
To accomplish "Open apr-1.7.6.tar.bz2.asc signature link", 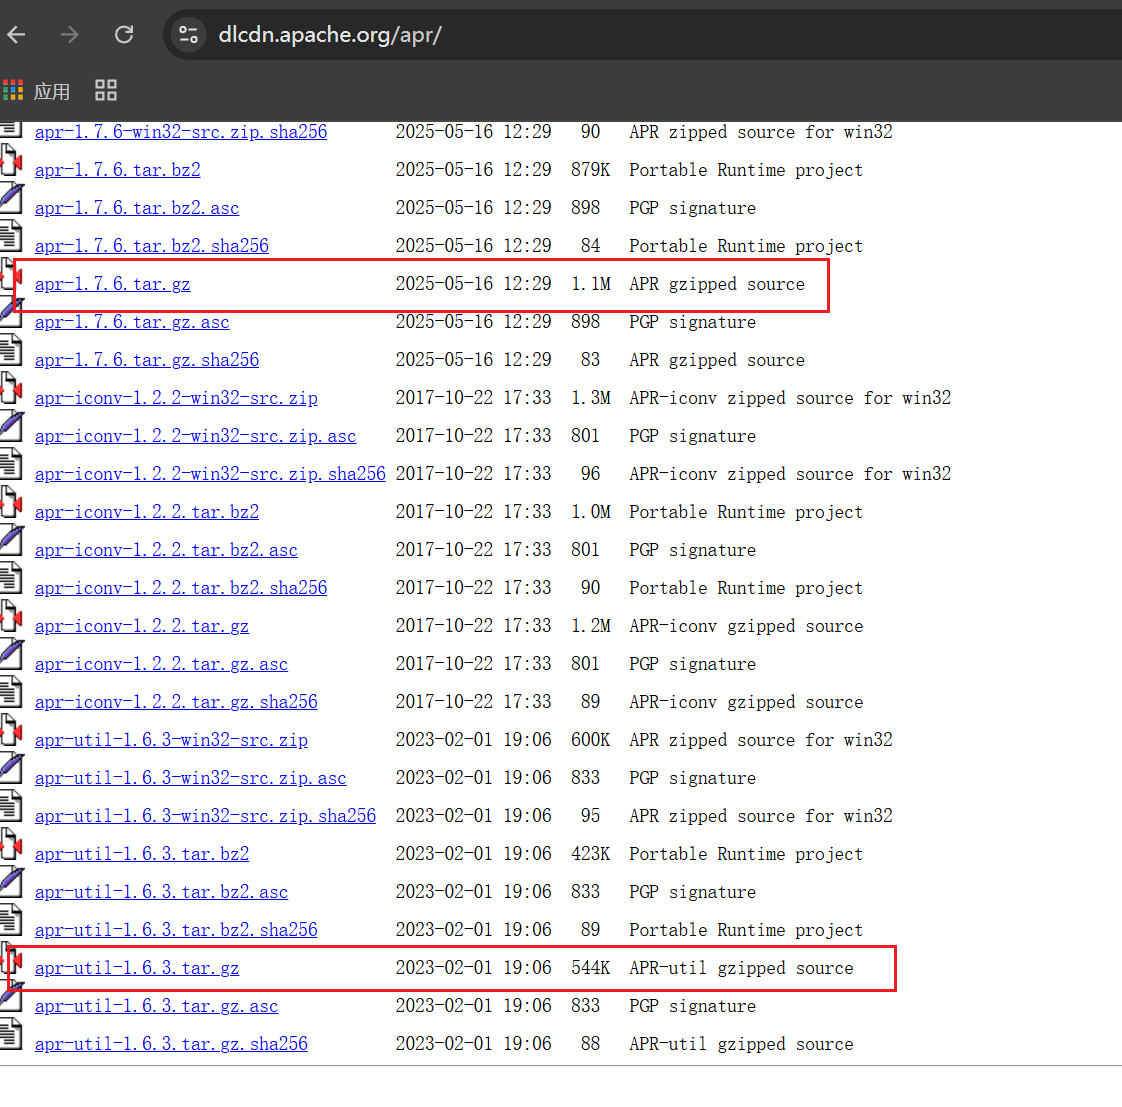I will pyautogui.click(x=137, y=208).
